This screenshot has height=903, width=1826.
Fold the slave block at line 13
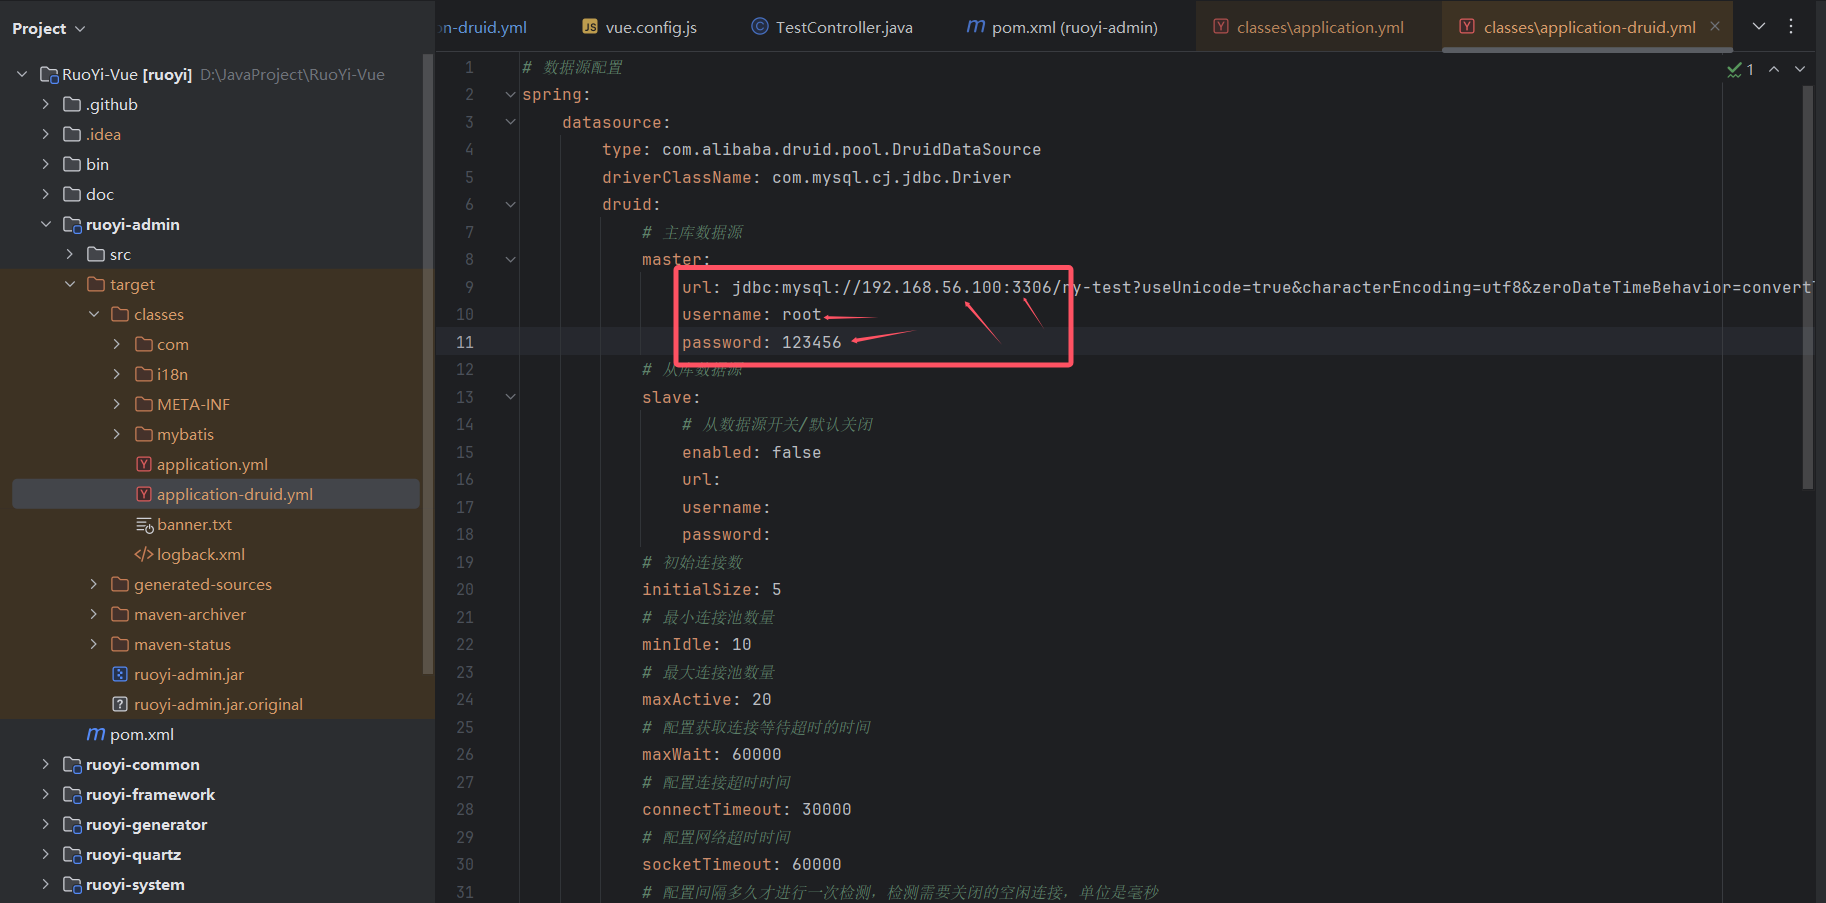[x=510, y=398]
